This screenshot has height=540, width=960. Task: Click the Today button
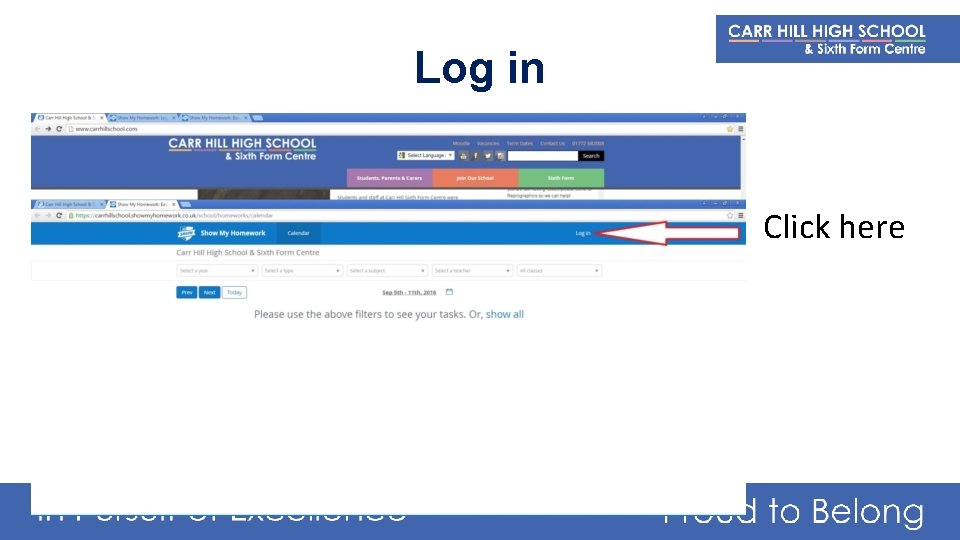[x=234, y=293]
